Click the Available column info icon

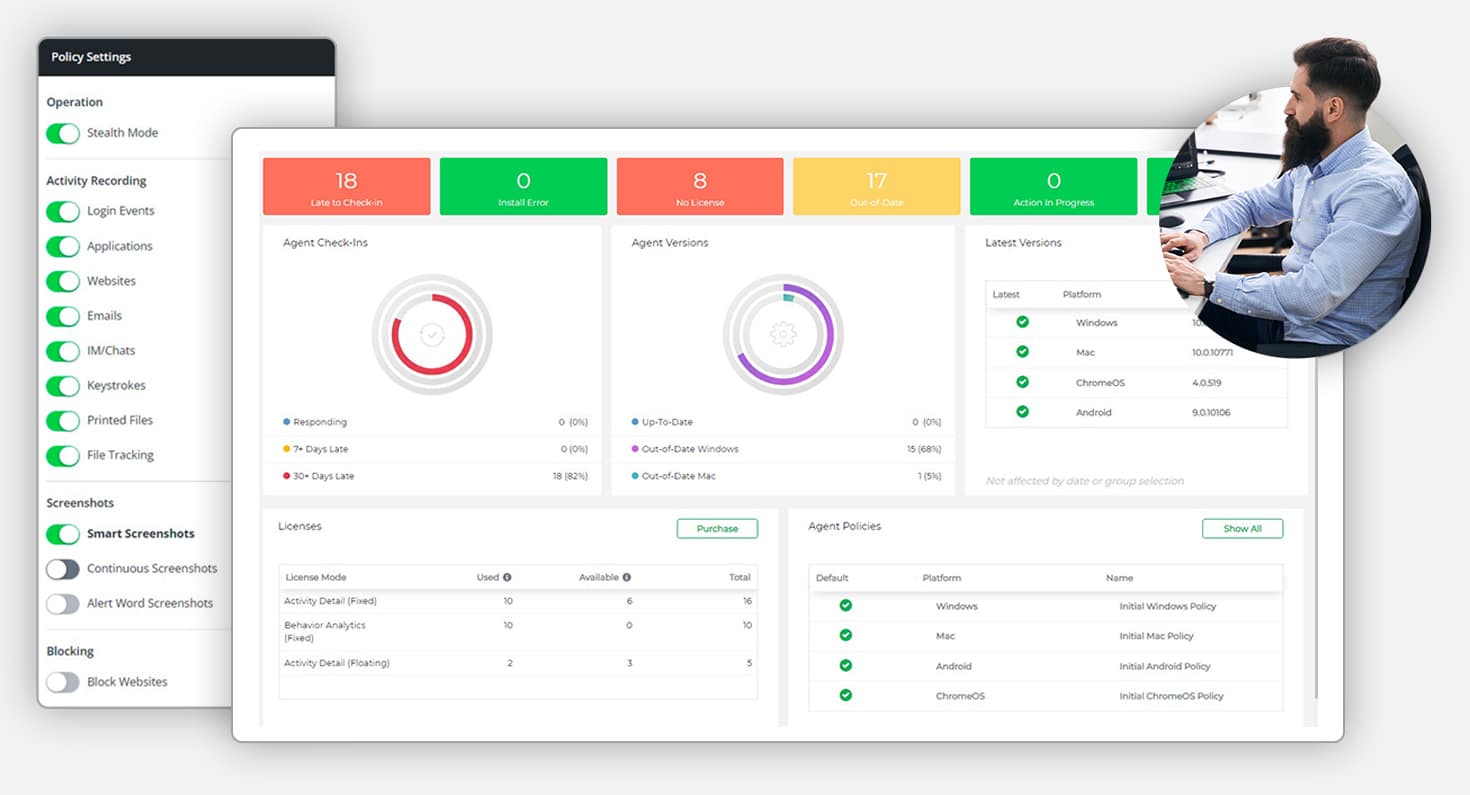click(x=627, y=577)
